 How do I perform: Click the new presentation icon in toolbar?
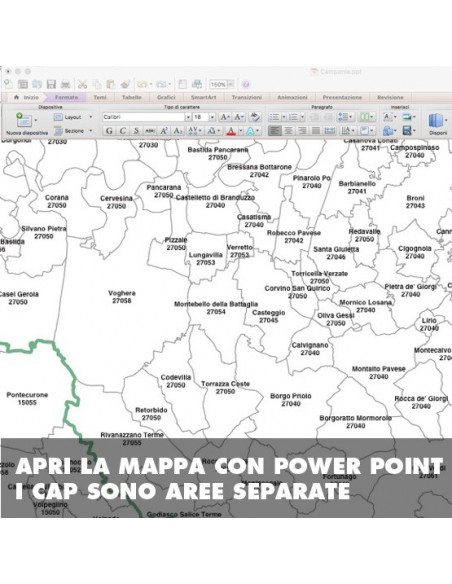8,85
